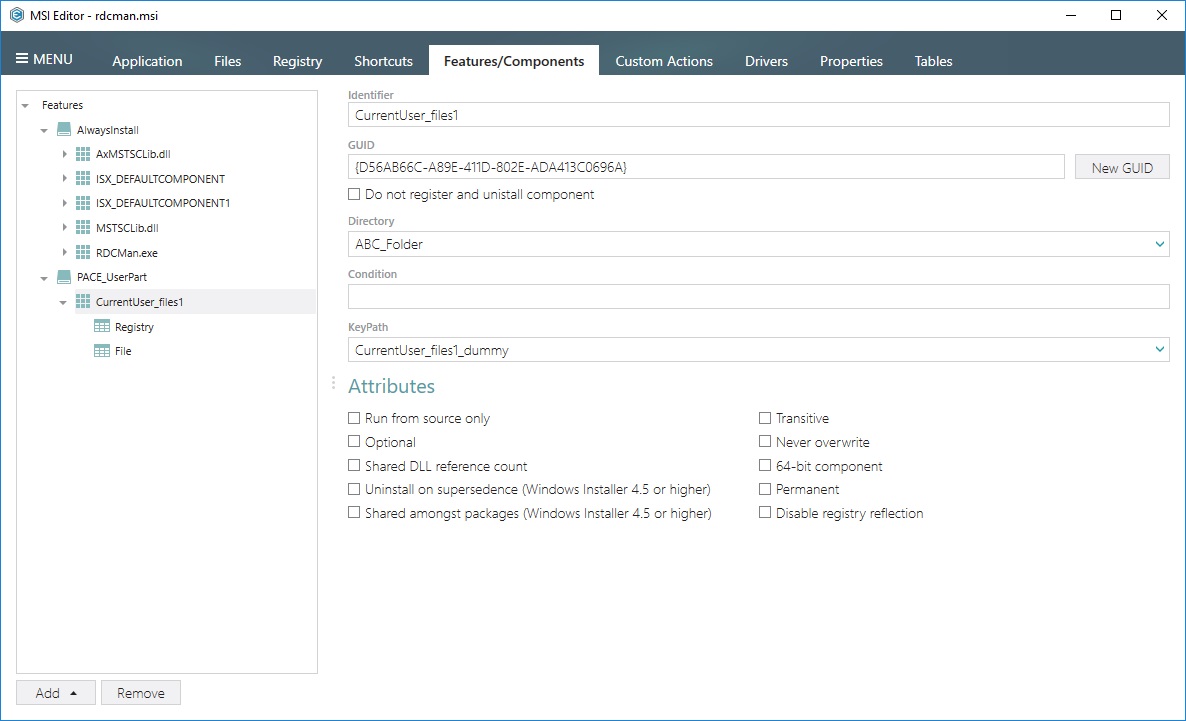This screenshot has height=721, width=1186.
Task: Enable Disable registry reflection checkbox
Action: (x=765, y=513)
